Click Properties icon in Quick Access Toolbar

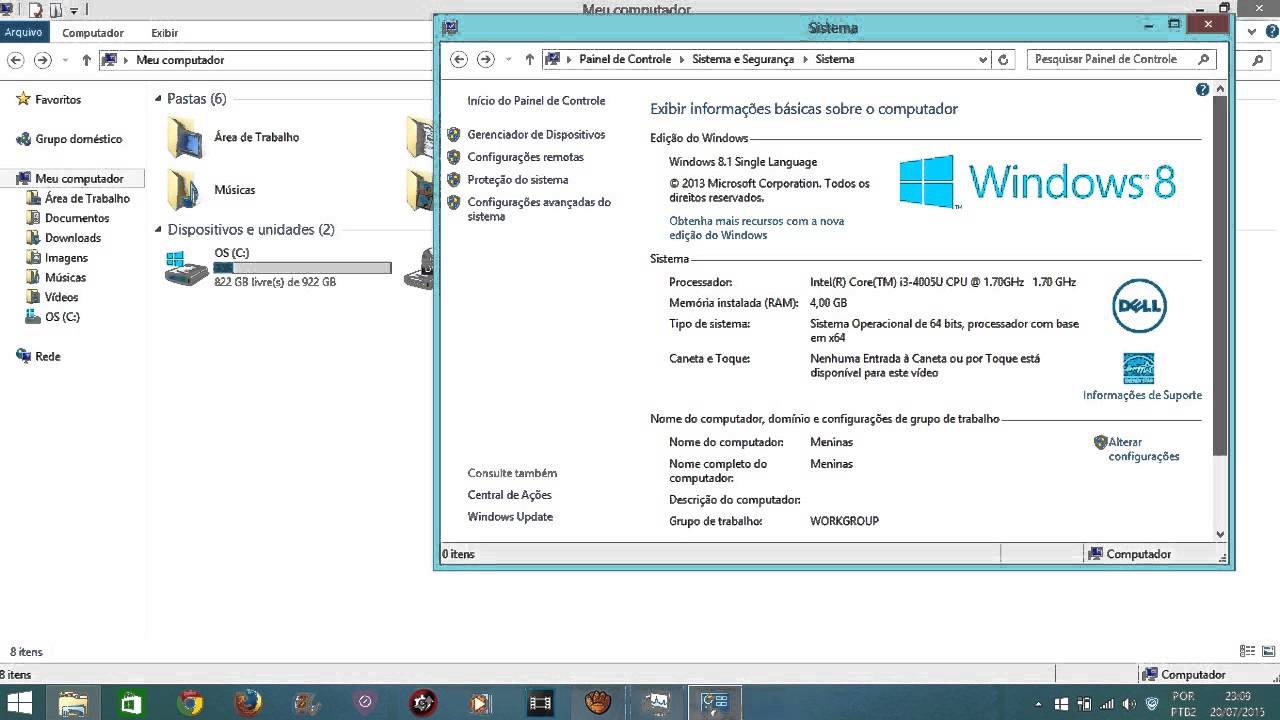point(35,11)
